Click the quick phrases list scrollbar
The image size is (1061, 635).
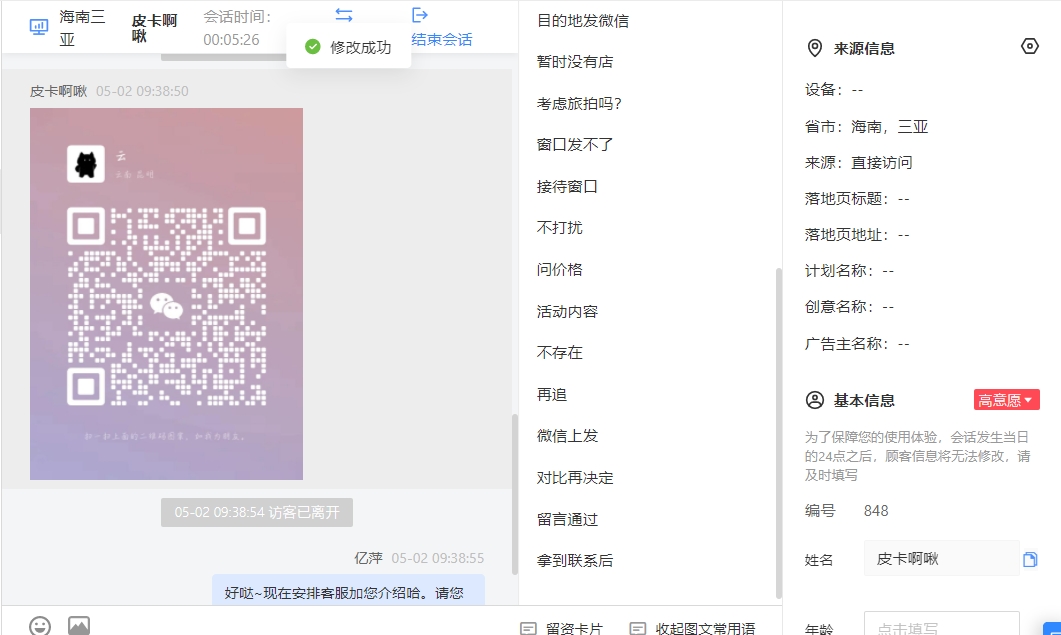(778, 433)
